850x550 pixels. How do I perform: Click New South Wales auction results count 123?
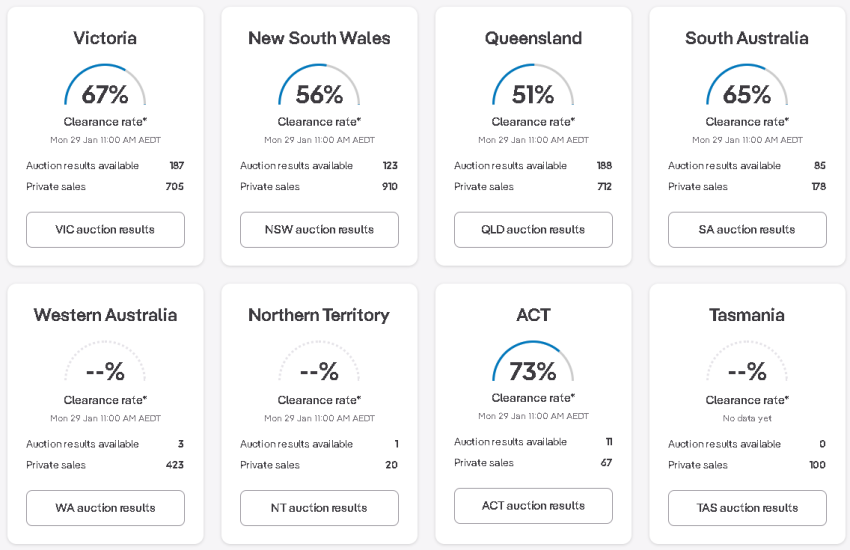pyautogui.click(x=390, y=165)
